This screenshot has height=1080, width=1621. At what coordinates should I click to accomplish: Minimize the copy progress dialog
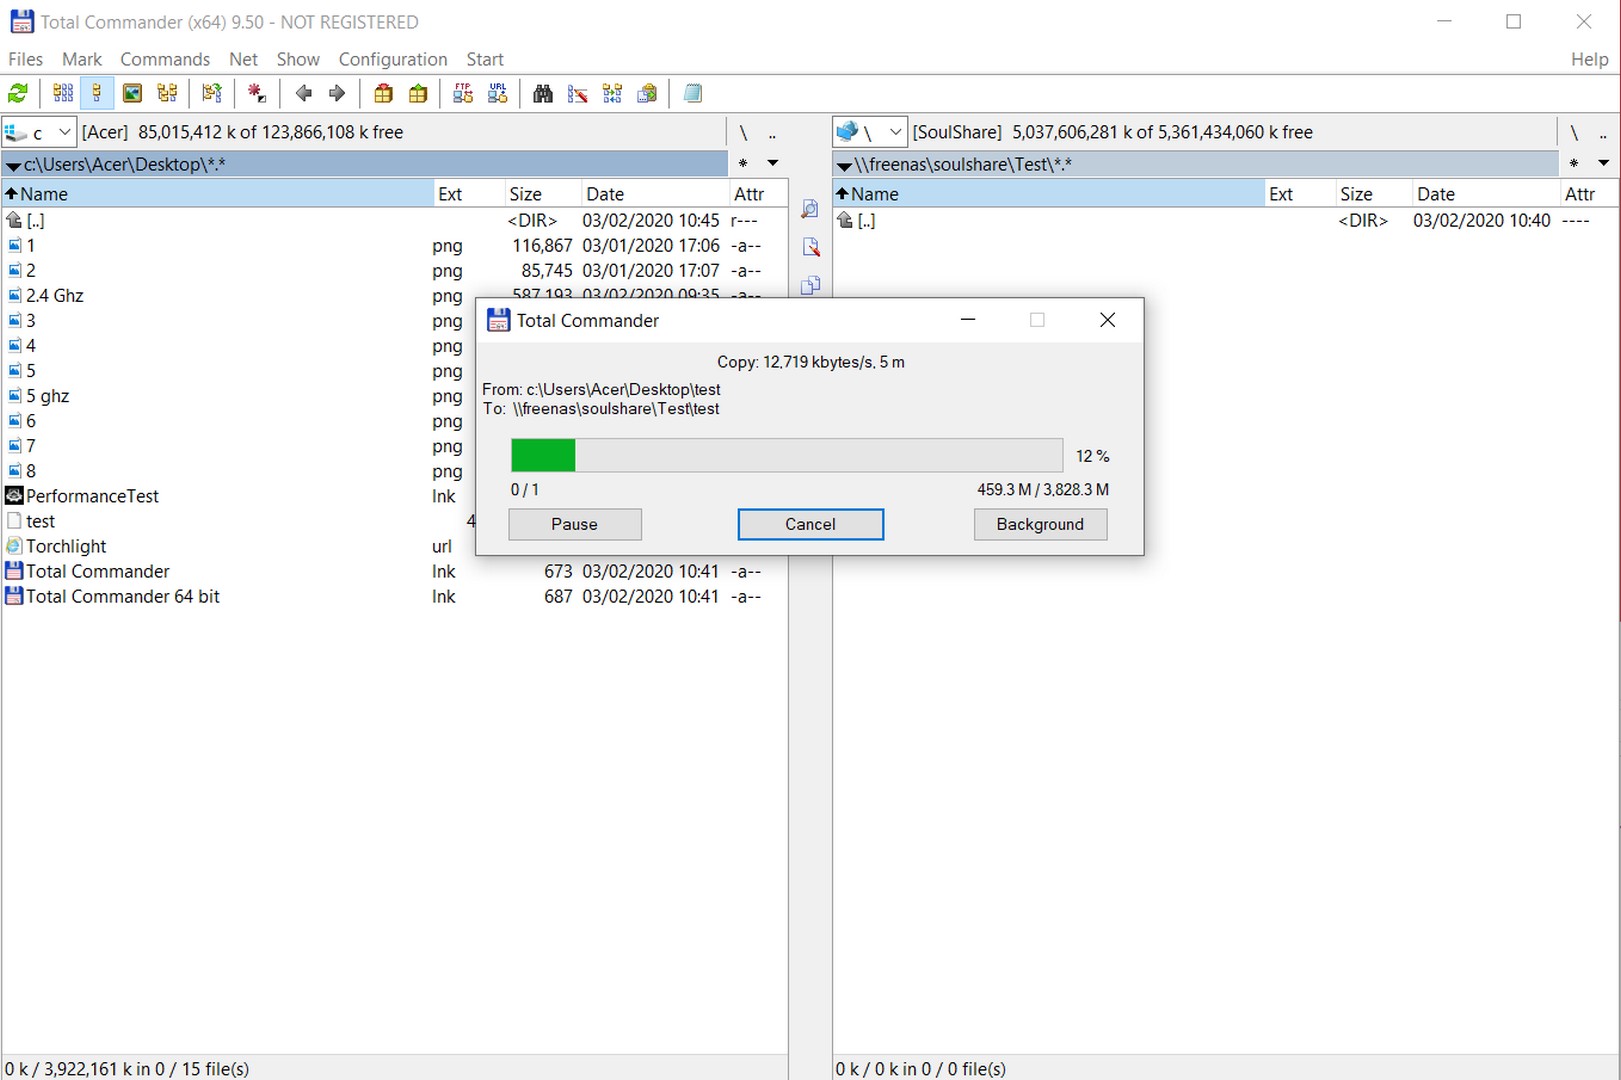pyautogui.click(x=967, y=320)
